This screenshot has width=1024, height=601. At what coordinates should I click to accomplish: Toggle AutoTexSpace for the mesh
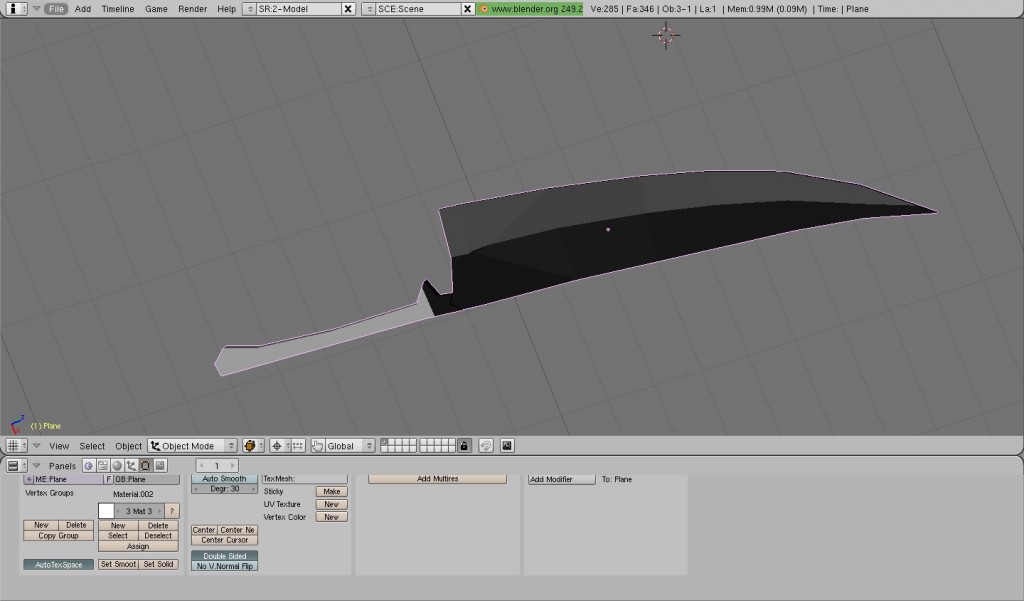coord(58,564)
